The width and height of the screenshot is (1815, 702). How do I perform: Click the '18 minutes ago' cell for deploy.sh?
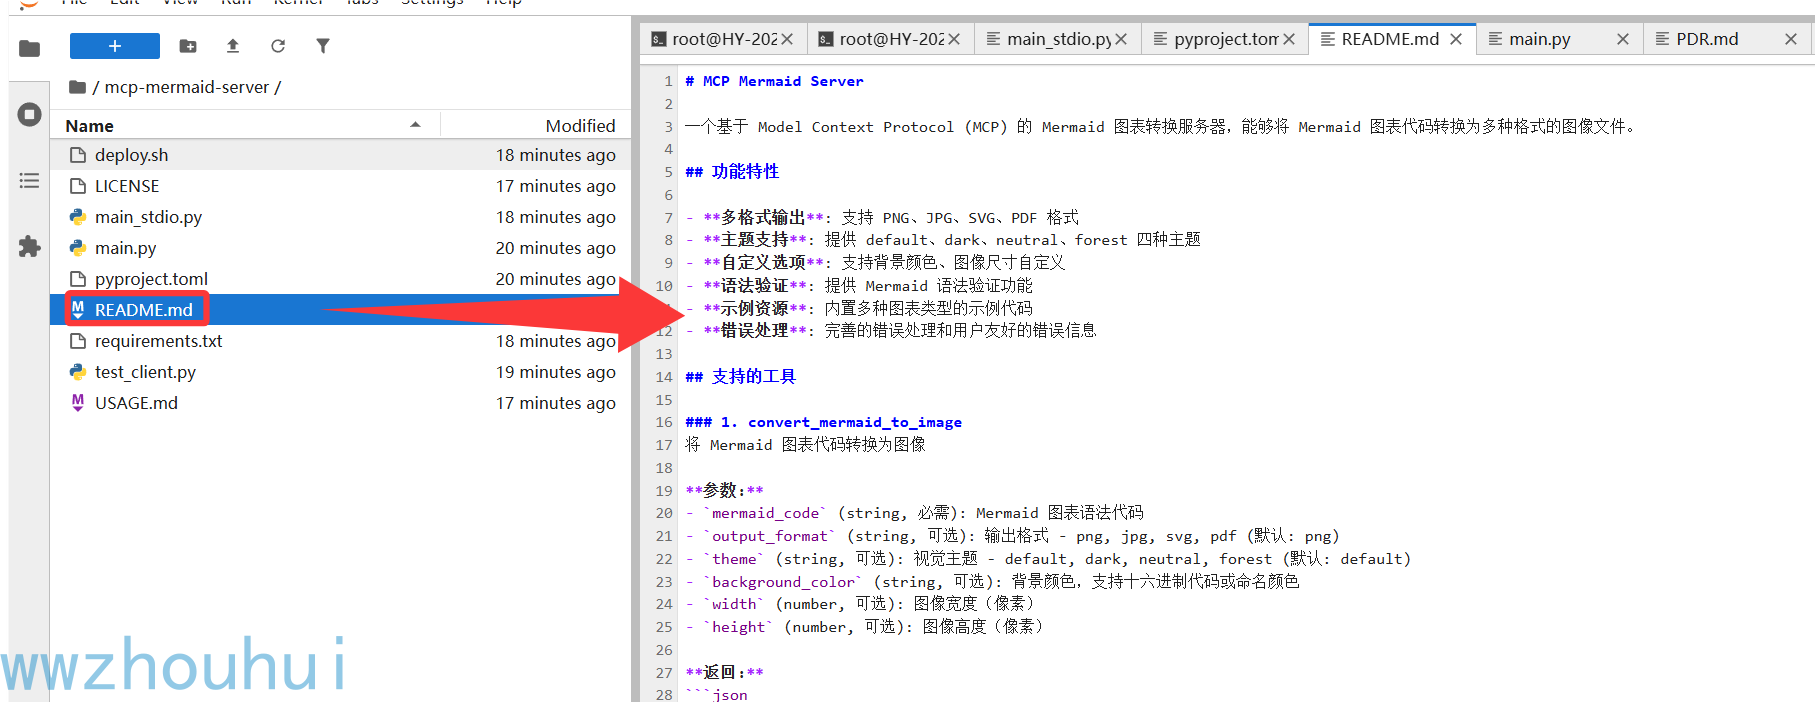coord(556,155)
